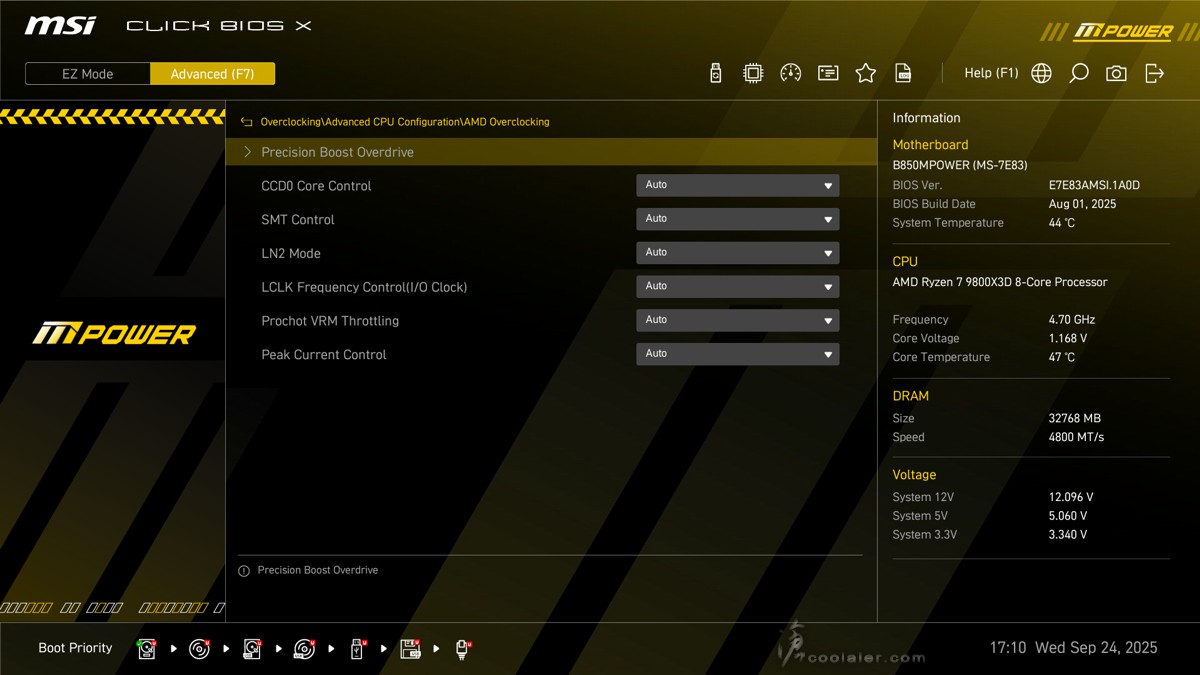Open the SMT Control dropdown
The height and width of the screenshot is (675, 1200).
[x=738, y=219]
